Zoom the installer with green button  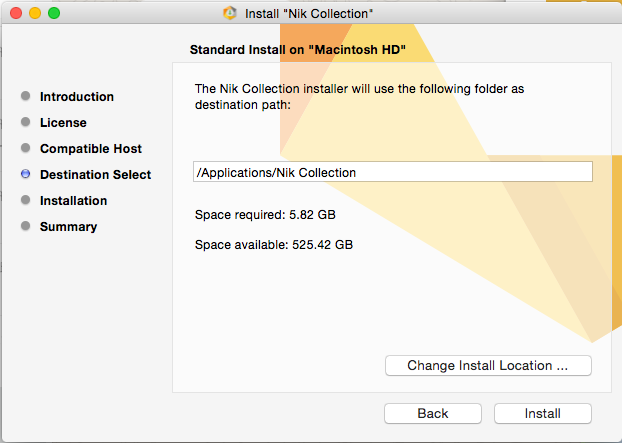pyautogui.click(x=54, y=13)
